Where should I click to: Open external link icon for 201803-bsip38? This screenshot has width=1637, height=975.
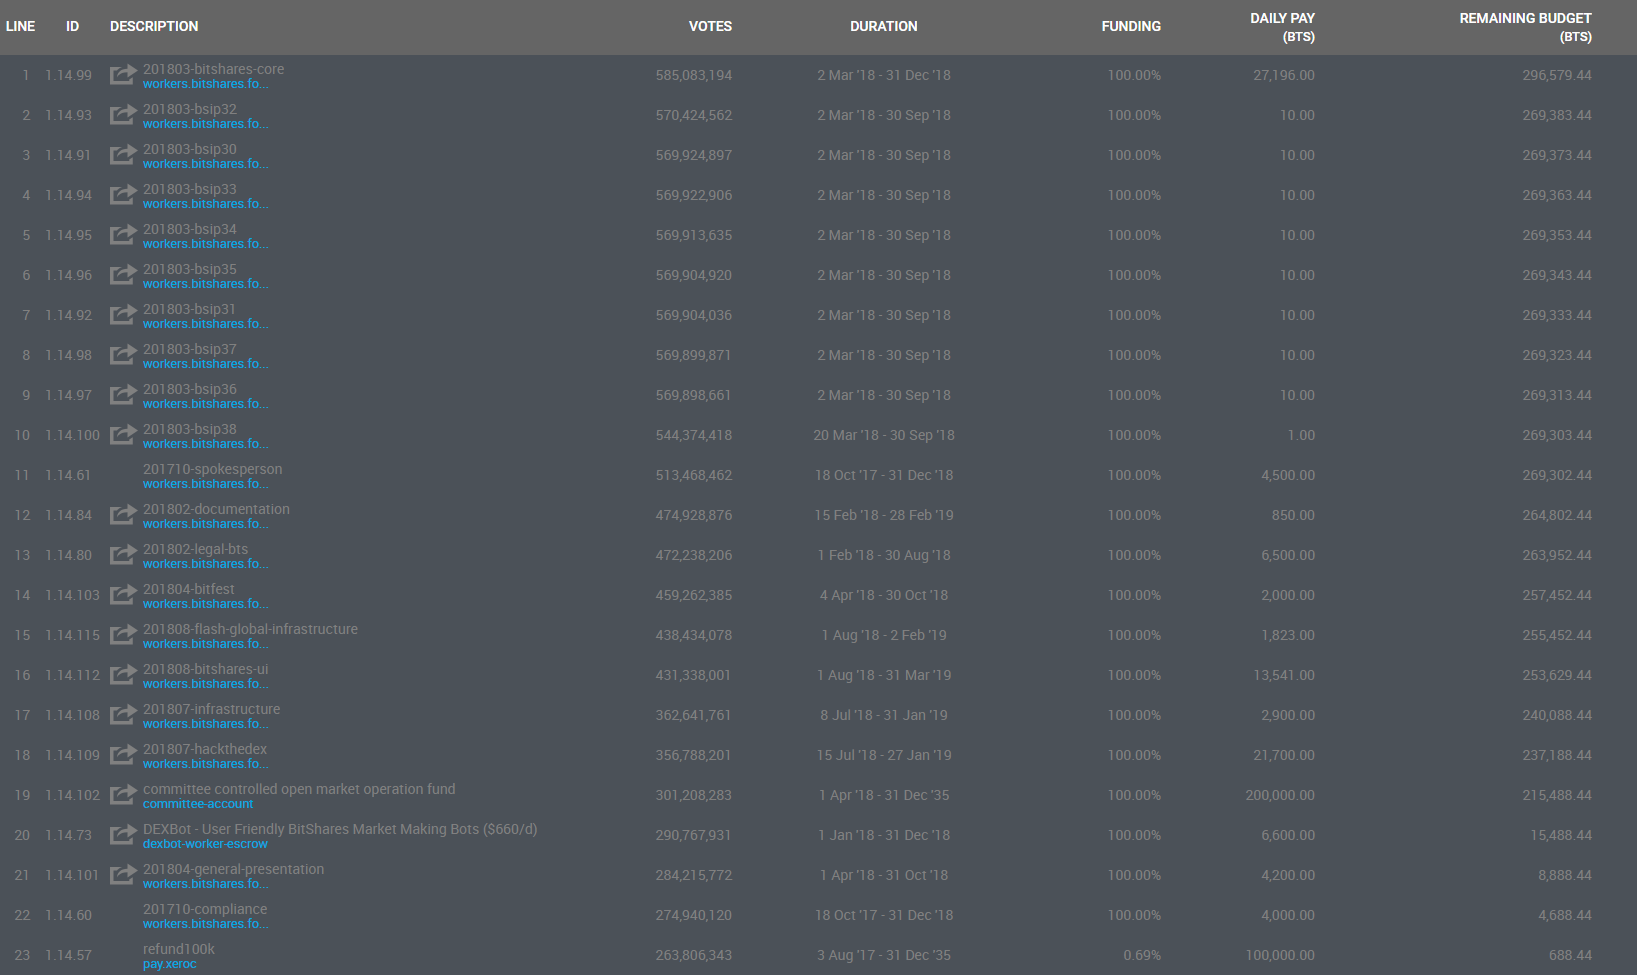(123, 435)
